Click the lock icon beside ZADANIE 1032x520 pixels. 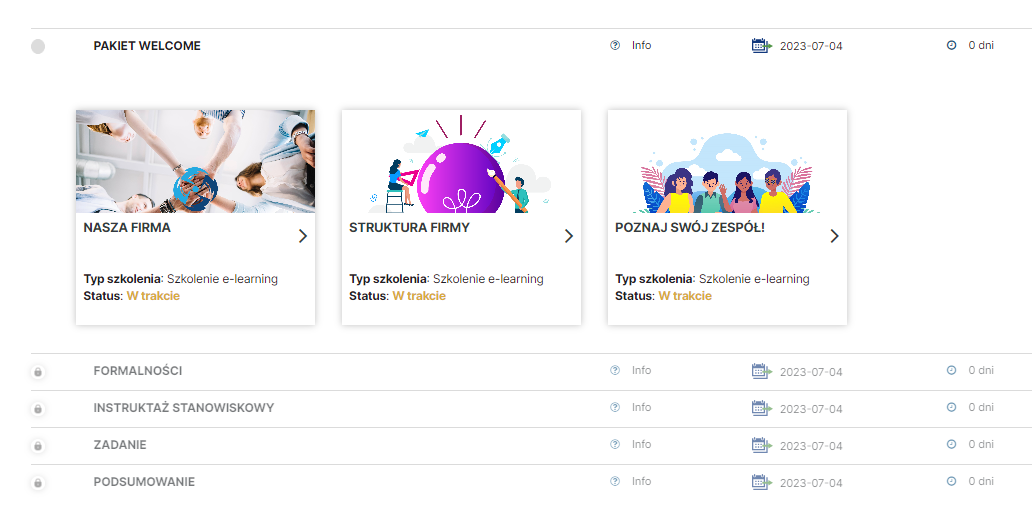pos(38,446)
